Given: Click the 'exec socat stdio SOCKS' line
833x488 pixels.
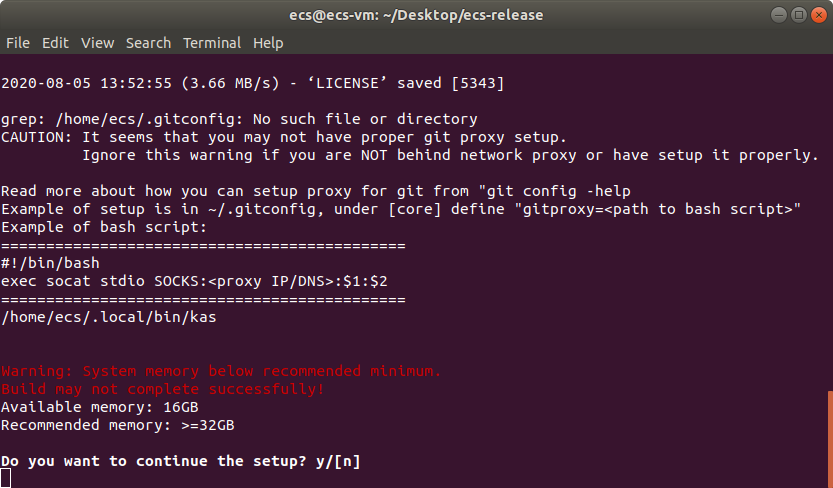Looking at the screenshot, I should tap(194, 281).
